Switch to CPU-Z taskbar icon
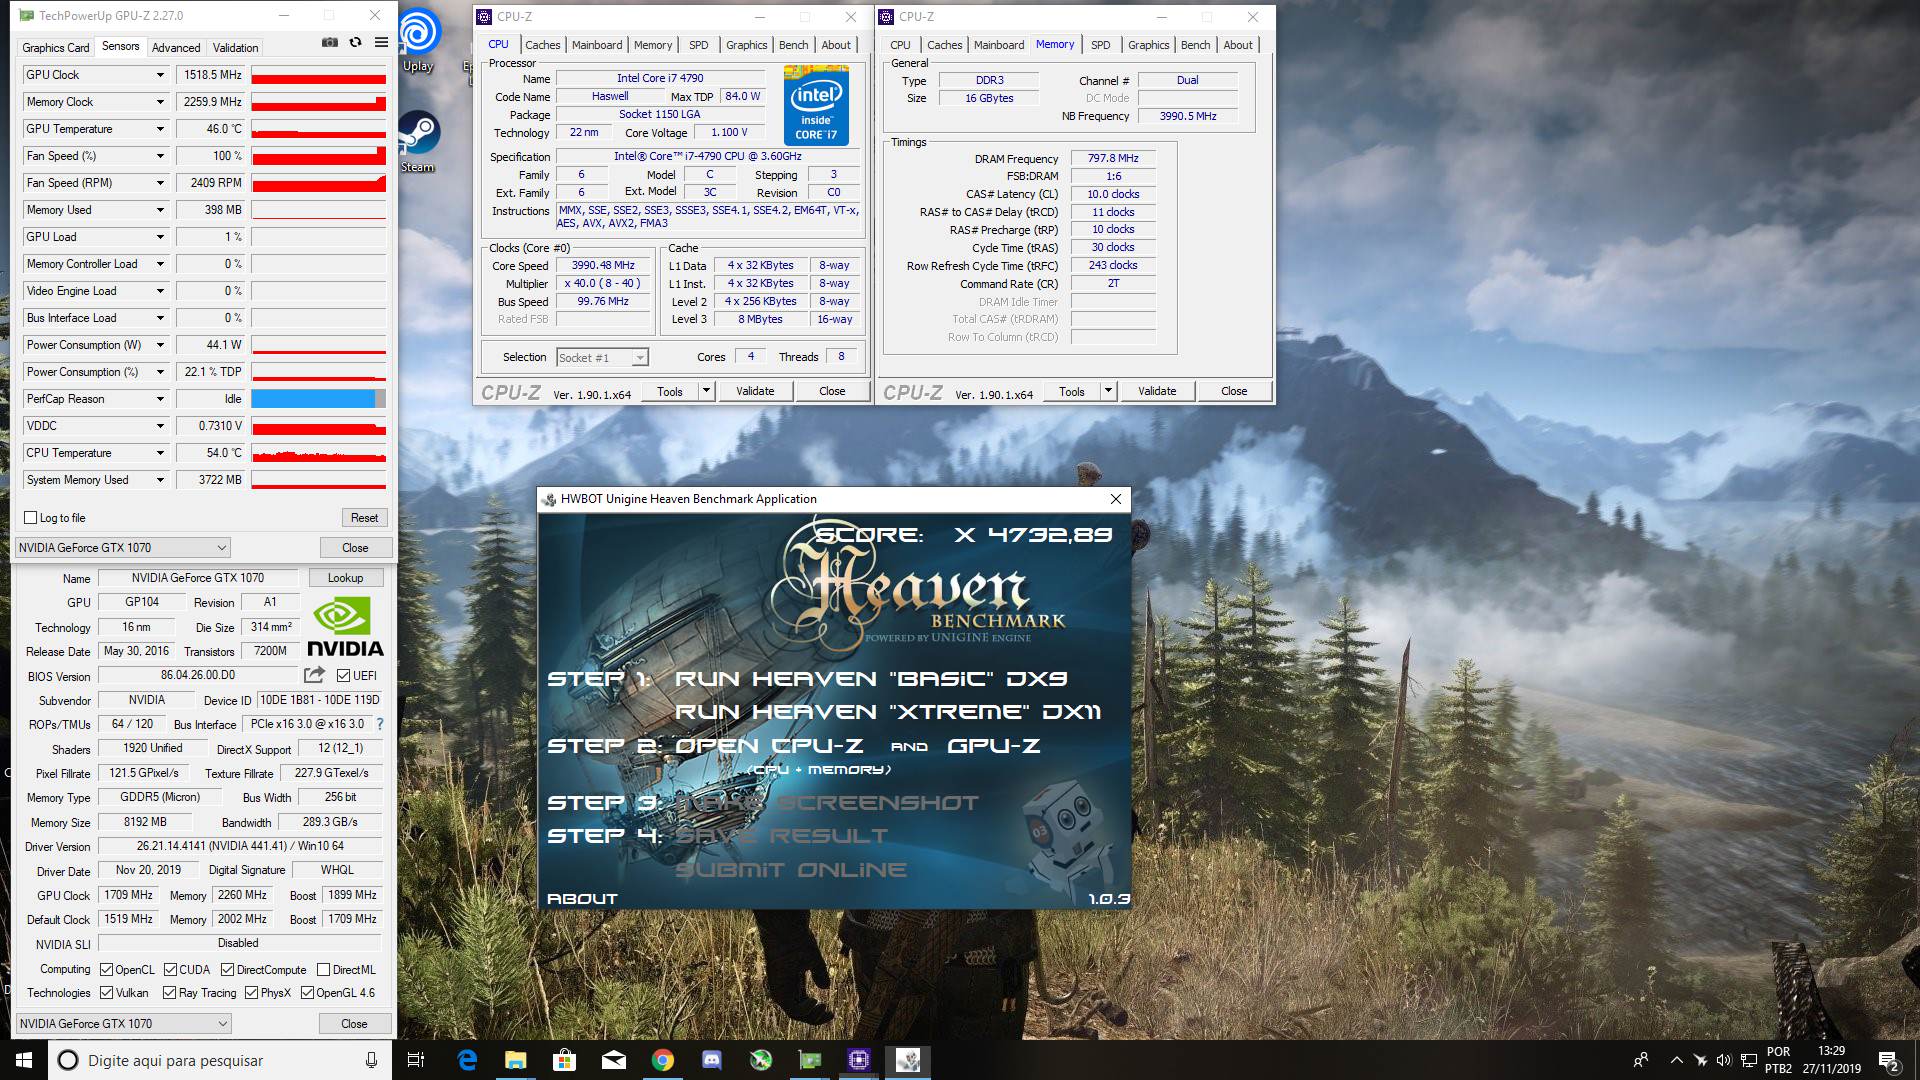 click(x=859, y=1060)
